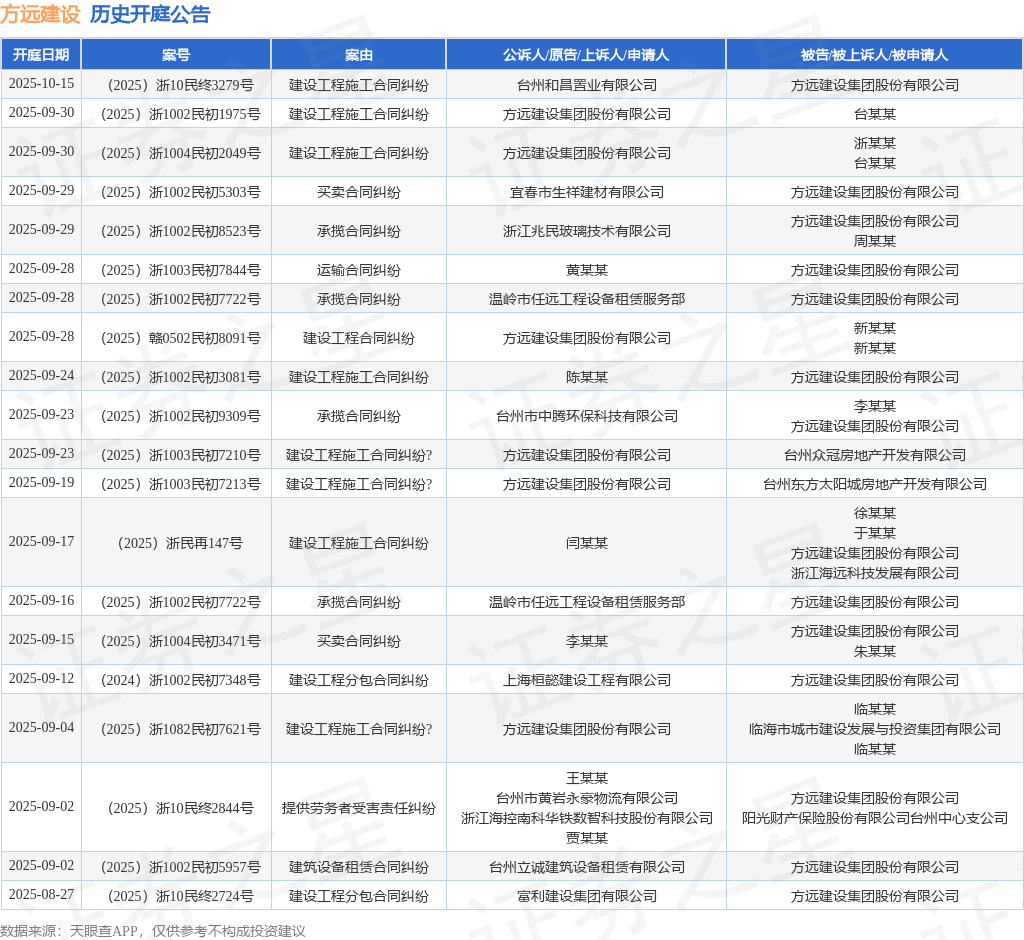The width and height of the screenshot is (1024, 940).
Task: Click case number (2025)浙10民终2844号
Action: point(180,808)
